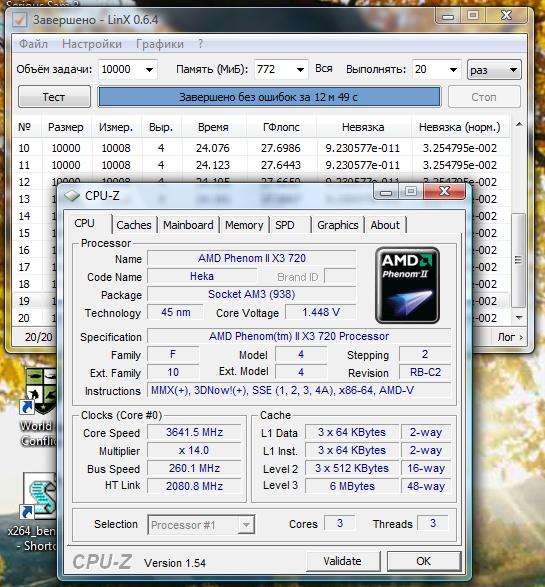Switch to the Mainboard tab
The image size is (545, 587).
click(188, 225)
